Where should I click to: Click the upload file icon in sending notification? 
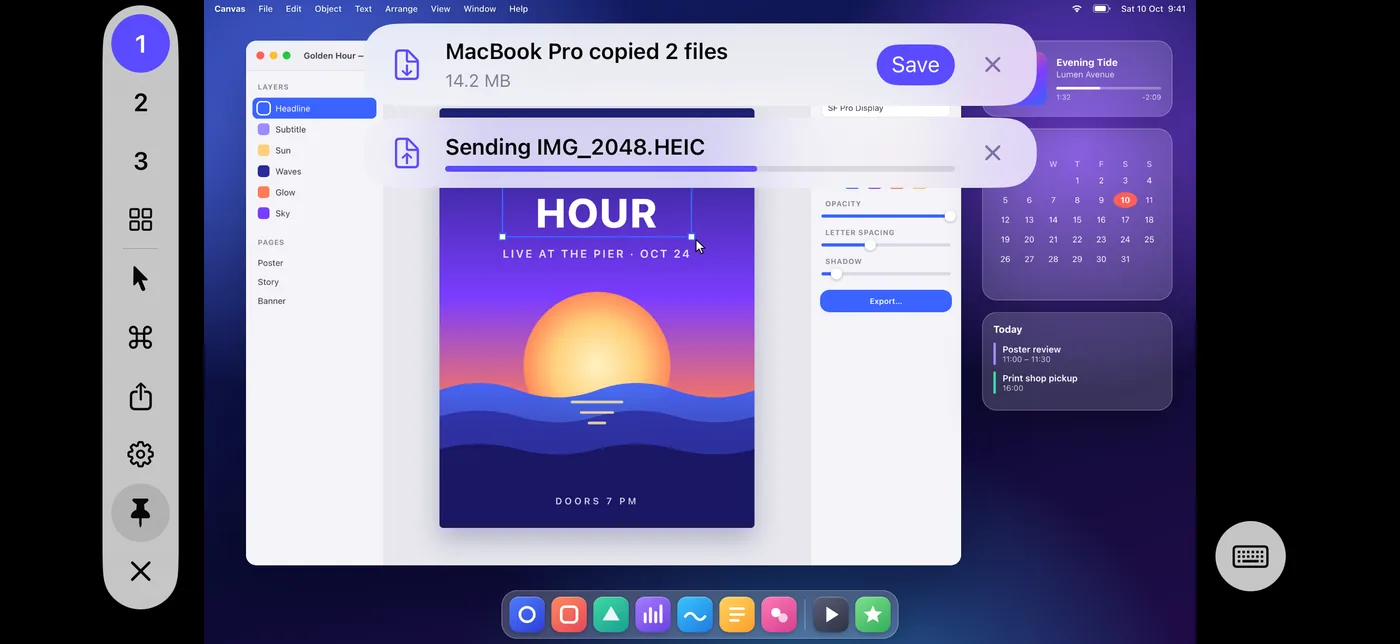[406, 153]
